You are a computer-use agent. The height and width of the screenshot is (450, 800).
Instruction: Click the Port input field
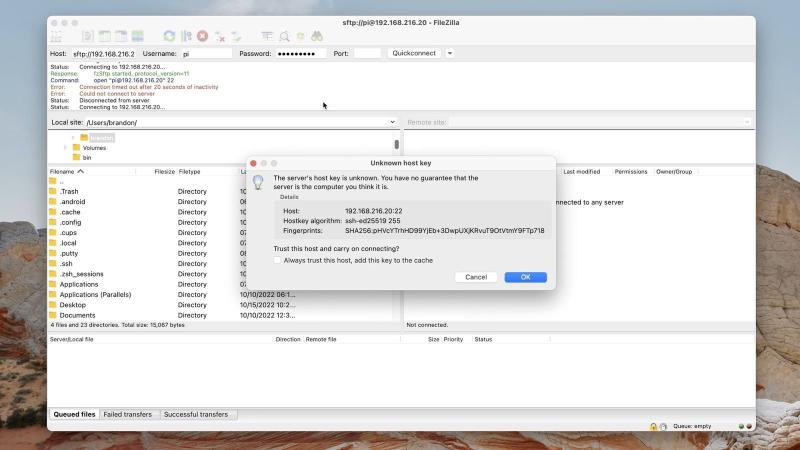click(367, 53)
